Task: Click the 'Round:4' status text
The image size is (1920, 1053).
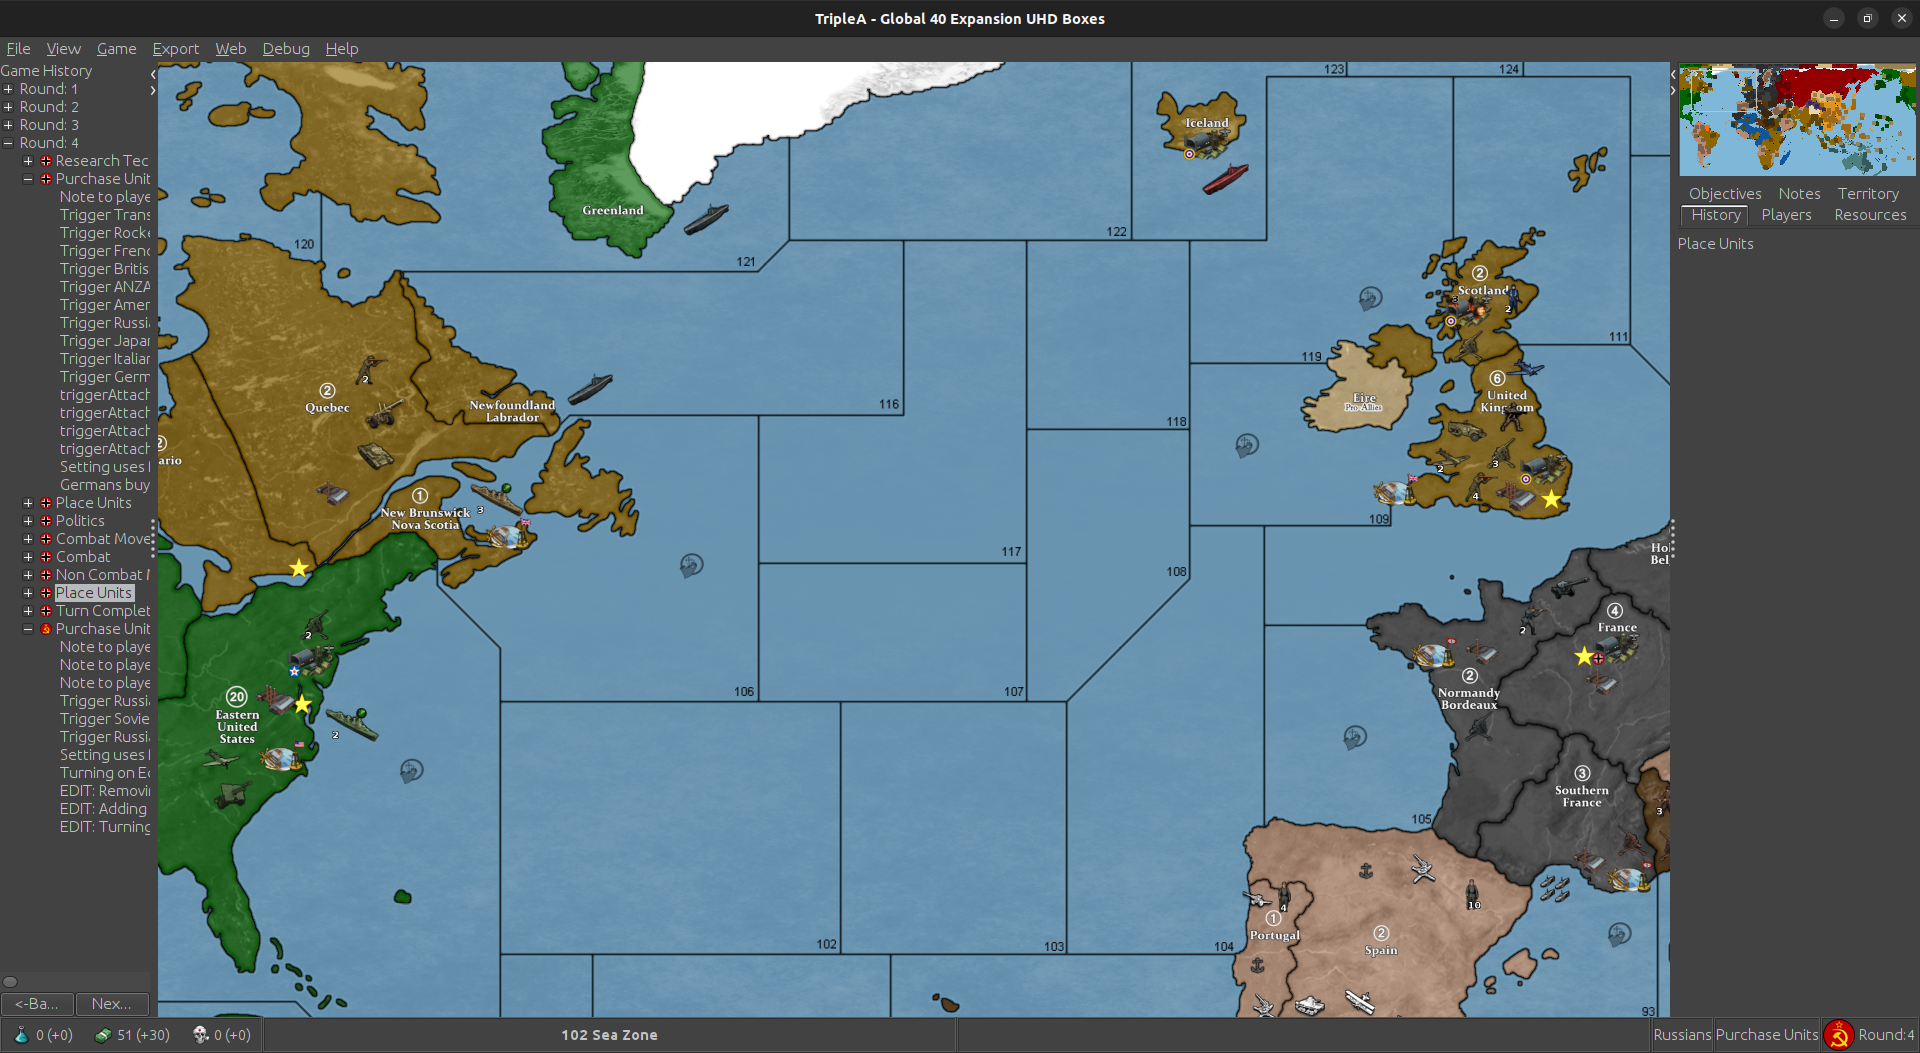Action: coord(1886,1035)
